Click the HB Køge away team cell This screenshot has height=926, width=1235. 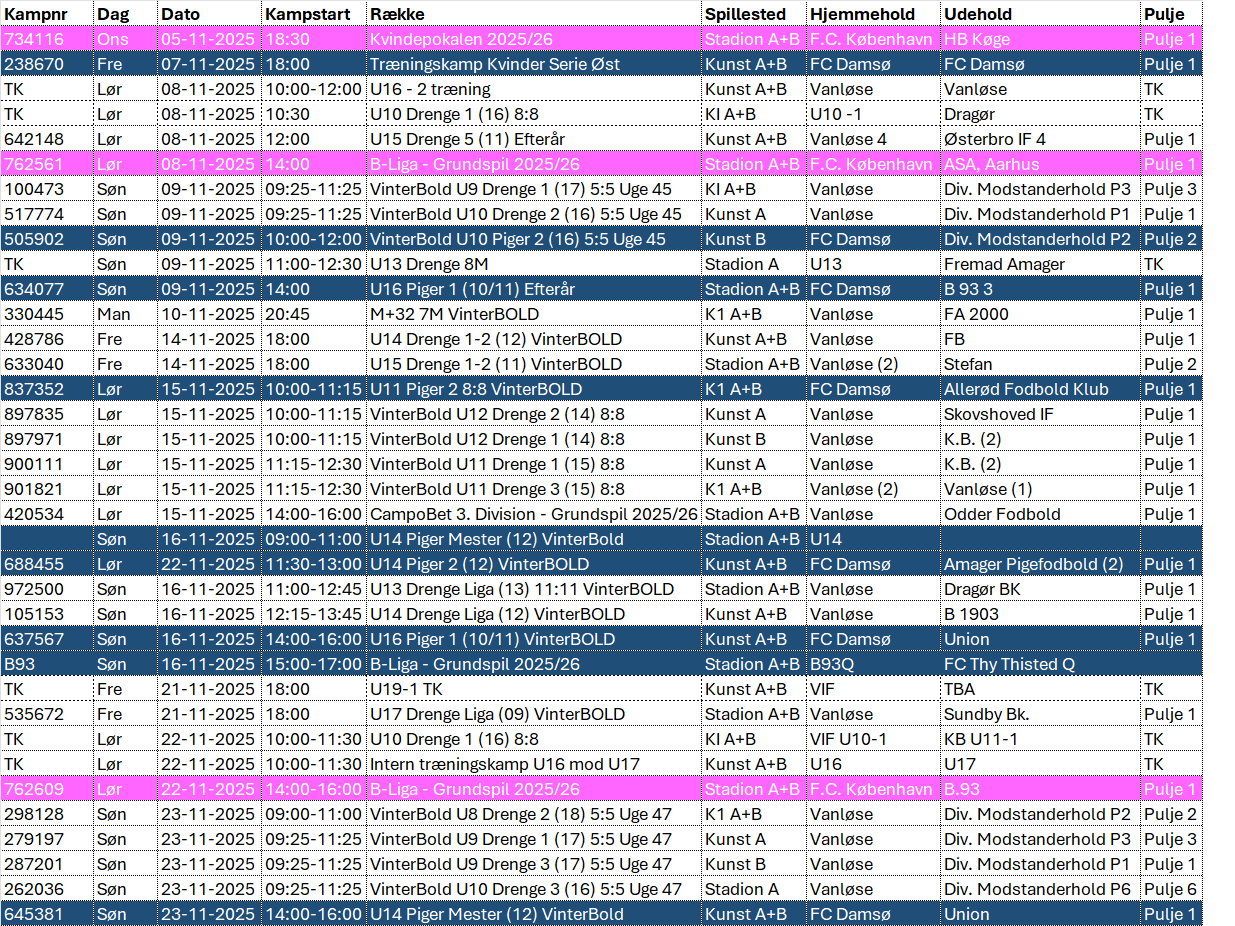pos(977,39)
